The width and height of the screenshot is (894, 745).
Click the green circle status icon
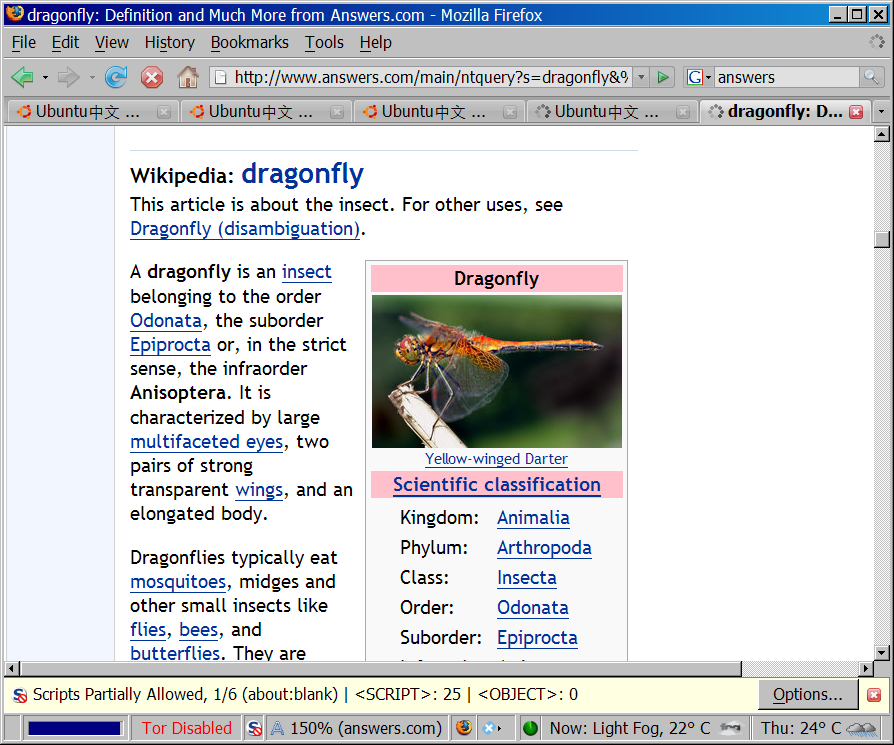530,728
